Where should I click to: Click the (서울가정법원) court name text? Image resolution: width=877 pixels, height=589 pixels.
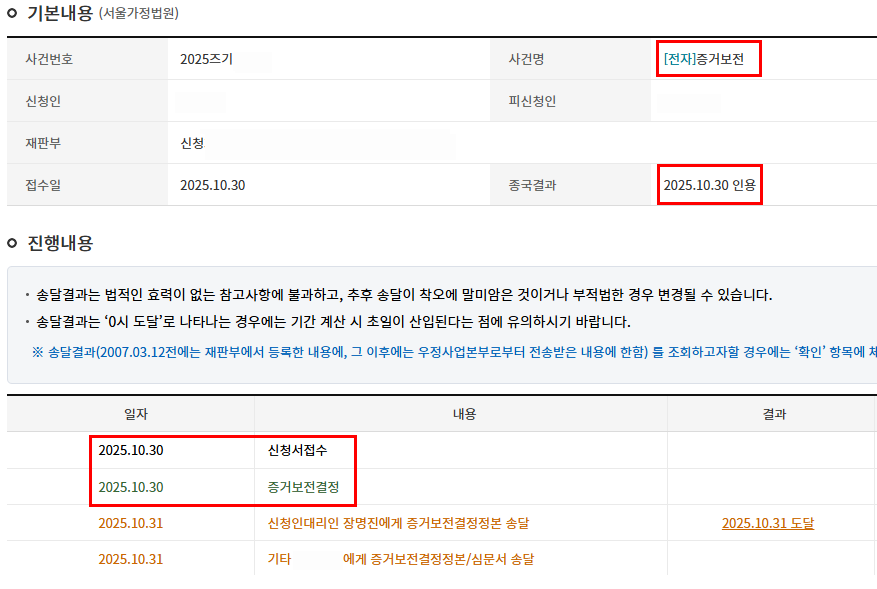139,14
